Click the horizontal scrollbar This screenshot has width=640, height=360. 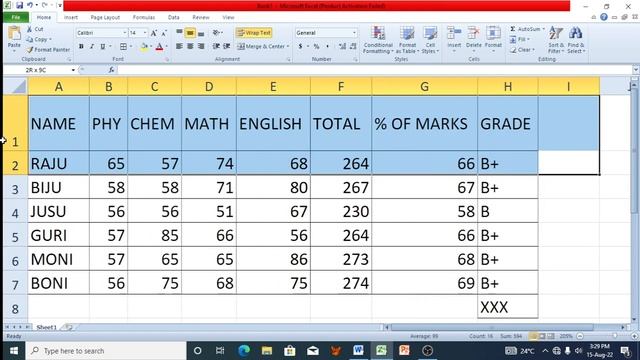click(x=492, y=327)
